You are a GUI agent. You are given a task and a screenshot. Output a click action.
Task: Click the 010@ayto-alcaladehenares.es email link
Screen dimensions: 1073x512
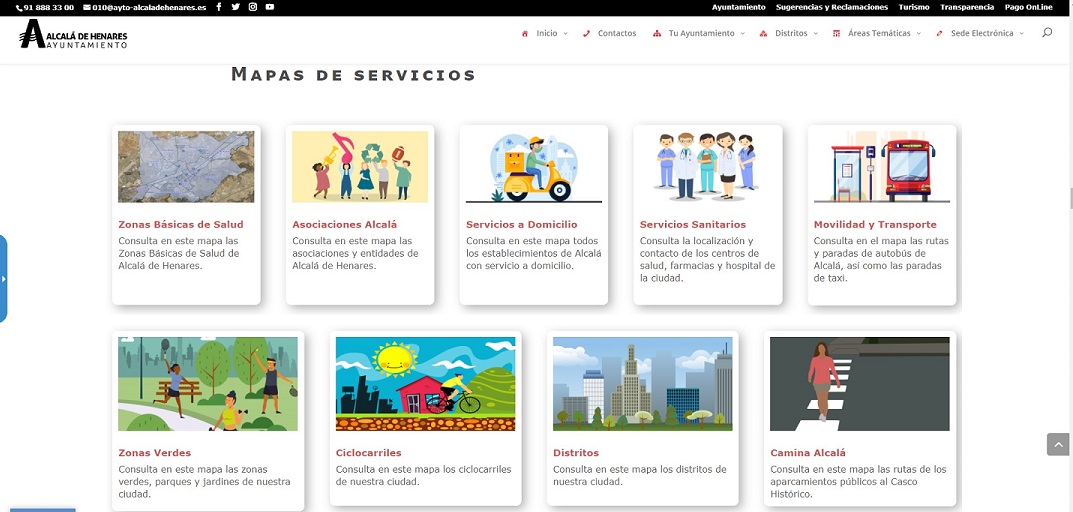pos(149,8)
